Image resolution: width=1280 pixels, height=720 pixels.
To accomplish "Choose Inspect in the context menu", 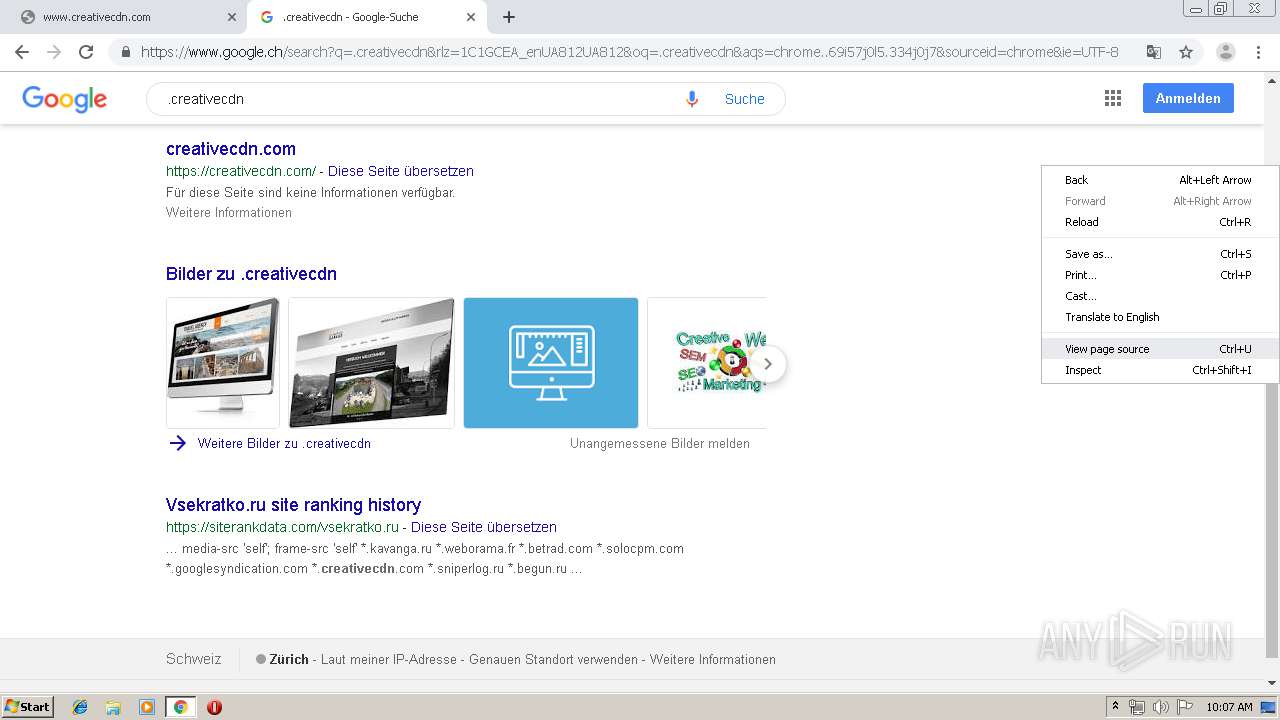I will (1160, 370).
